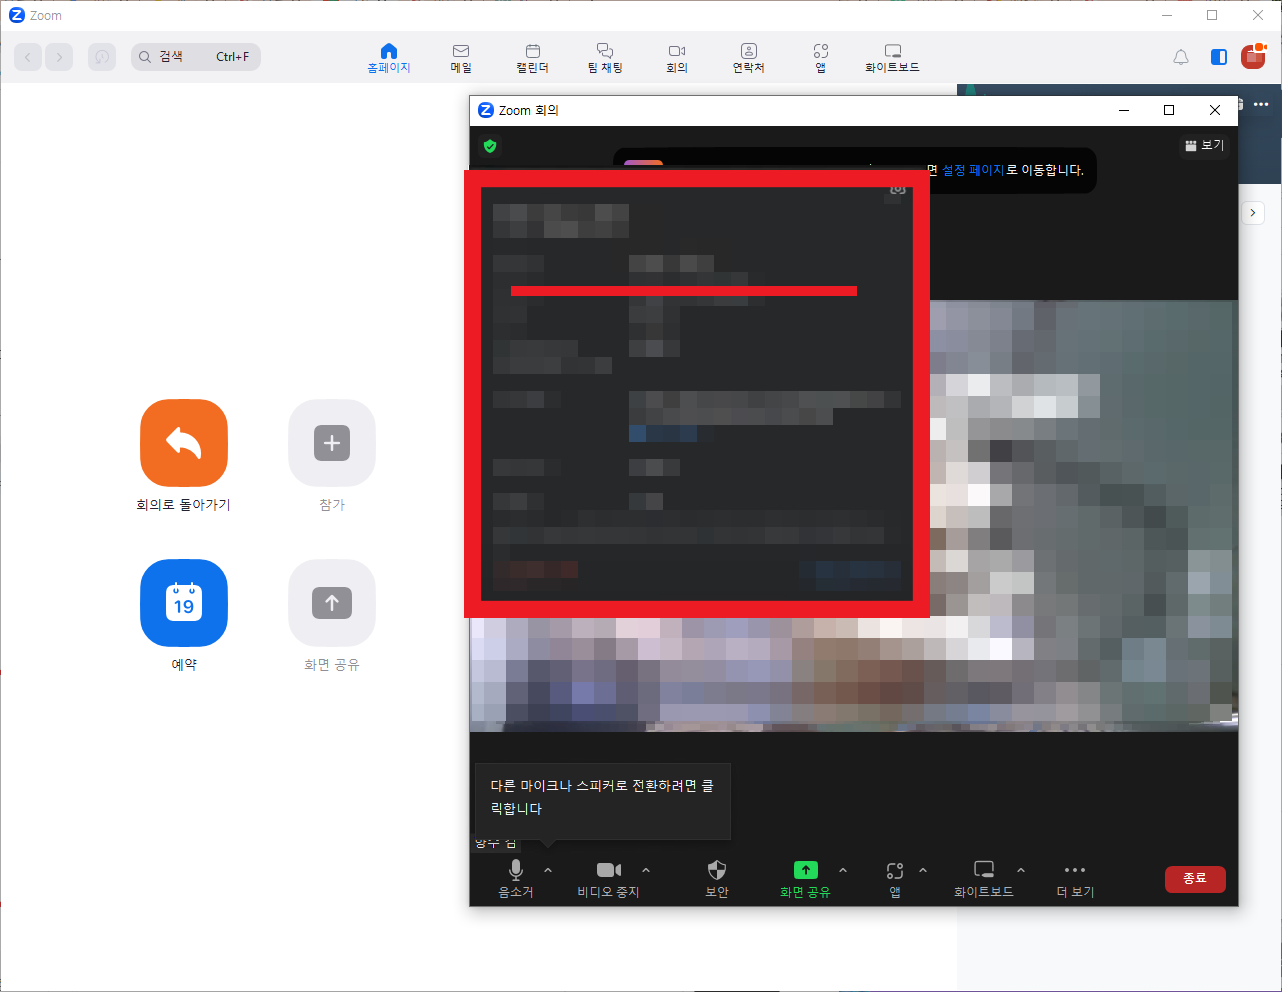Click the notification bell icon
This screenshot has height=992, width=1282.
click(1180, 57)
